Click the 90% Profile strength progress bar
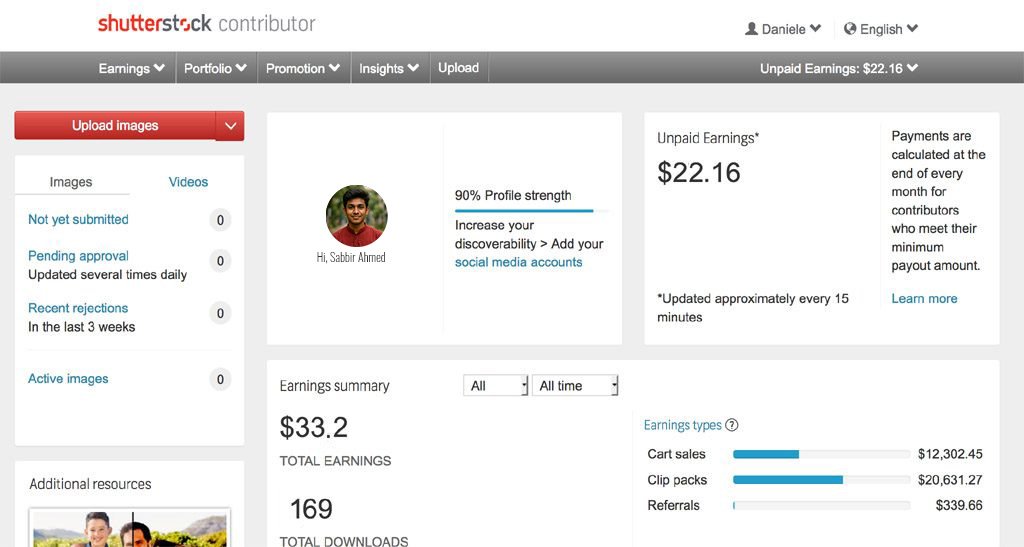Screen dimensions: 1024x547 (x=524, y=211)
